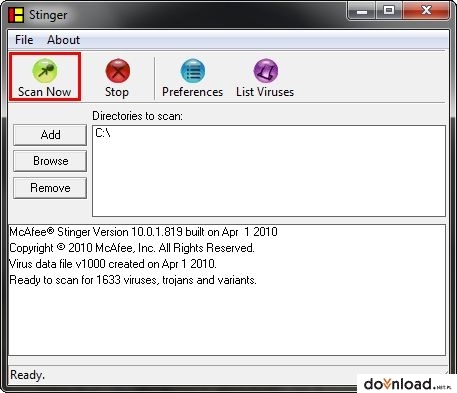Select the C:\ directory entry
457x393 pixels.
click(103, 133)
